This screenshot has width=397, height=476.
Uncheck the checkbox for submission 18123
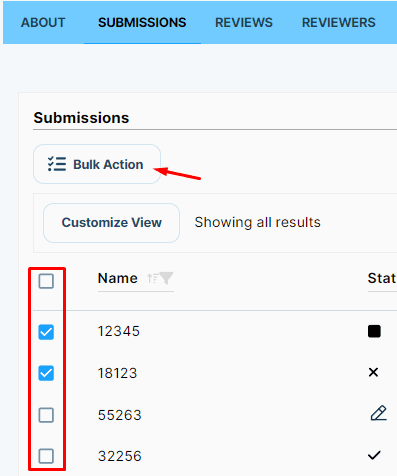tap(46, 373)
